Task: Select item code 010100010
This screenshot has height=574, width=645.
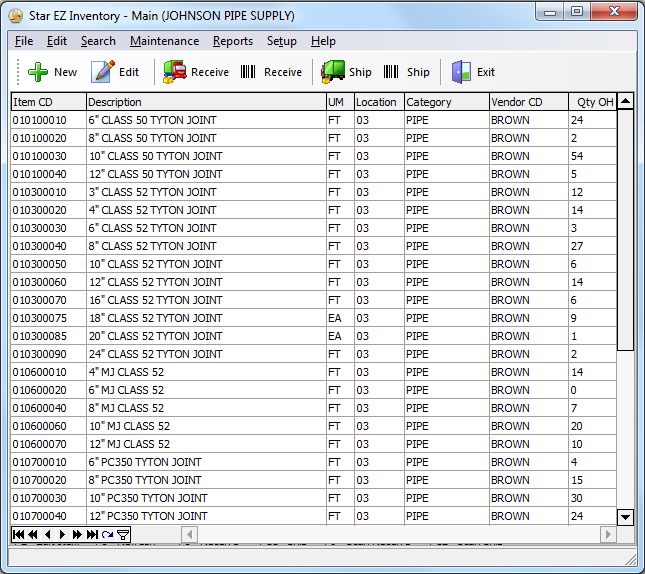Action: 39,120
